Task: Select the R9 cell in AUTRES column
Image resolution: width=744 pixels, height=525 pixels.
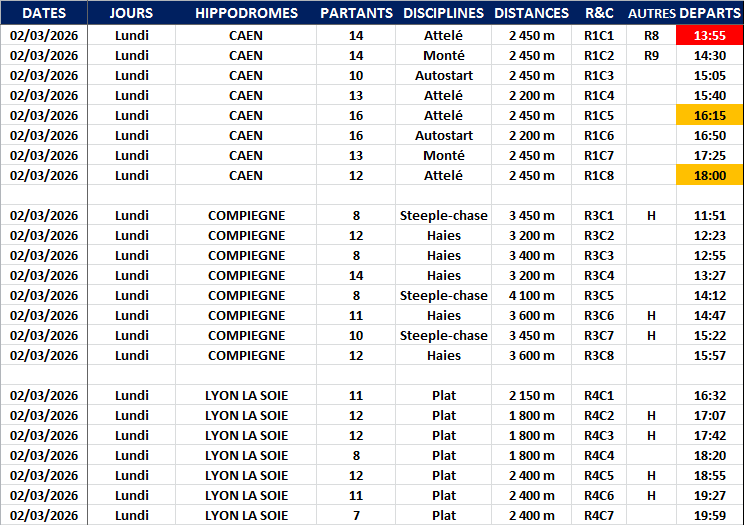Action: pos(651,55)
